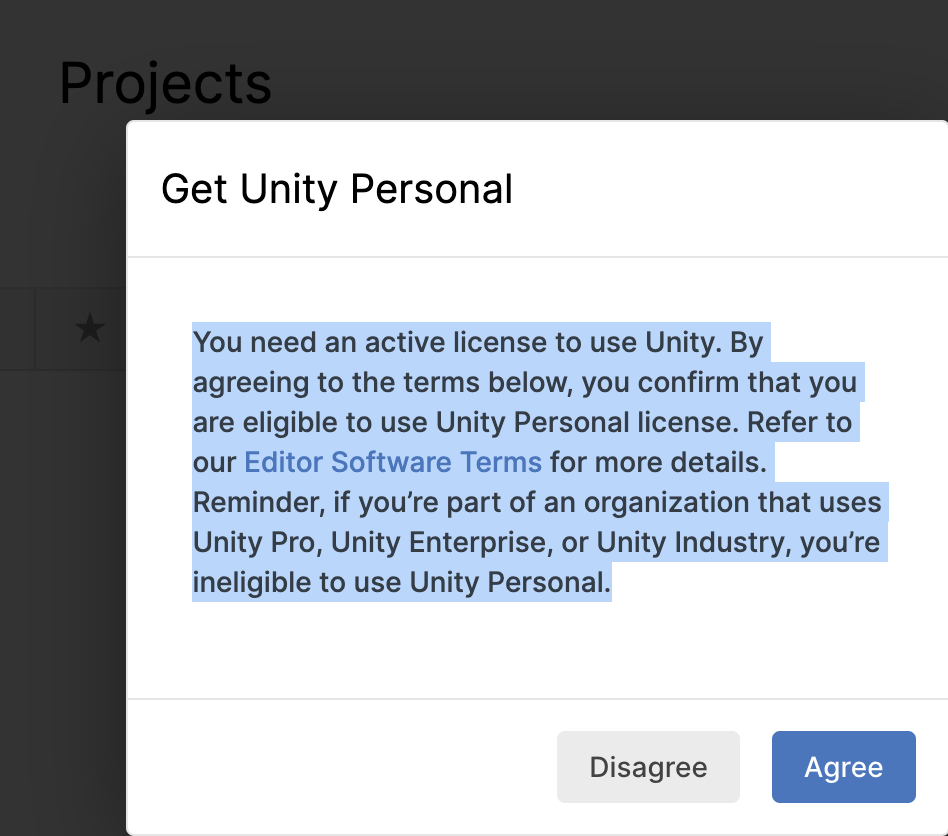This screenshot has width=948, height=836.
Task: Click the "Projects" page heading
Action: (165, 84)
